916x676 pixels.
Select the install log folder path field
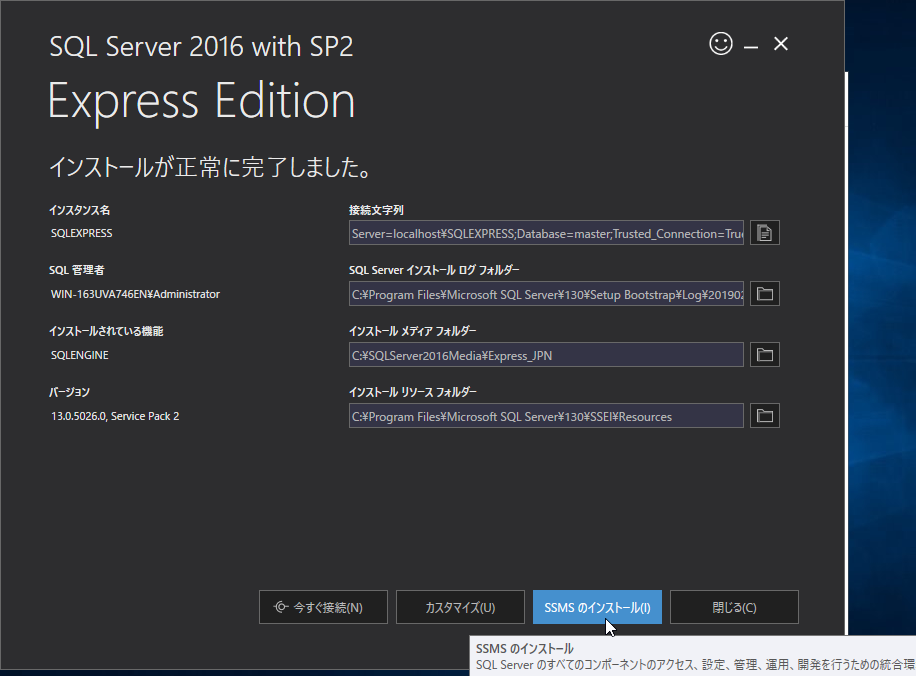tap(546, 294)
